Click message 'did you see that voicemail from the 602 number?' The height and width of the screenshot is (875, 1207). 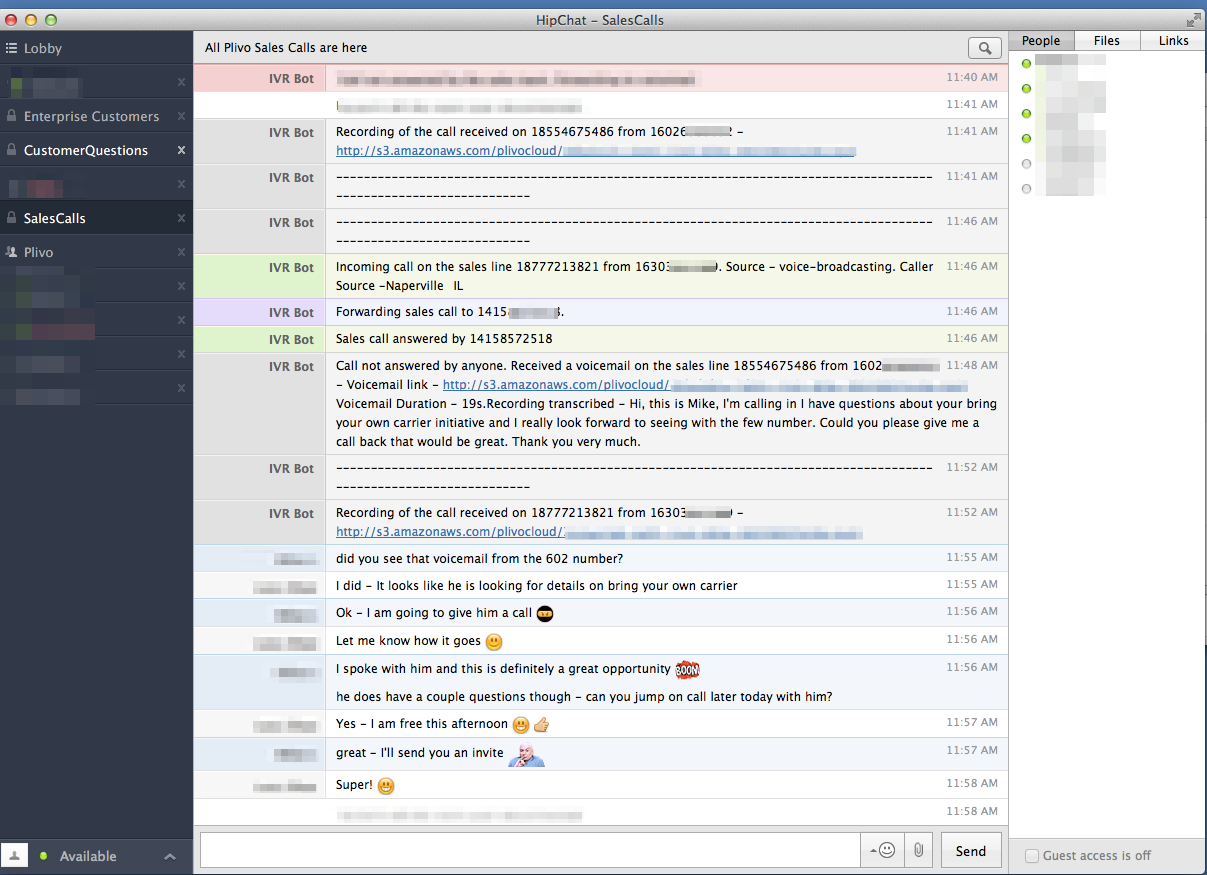click(479, 559)
